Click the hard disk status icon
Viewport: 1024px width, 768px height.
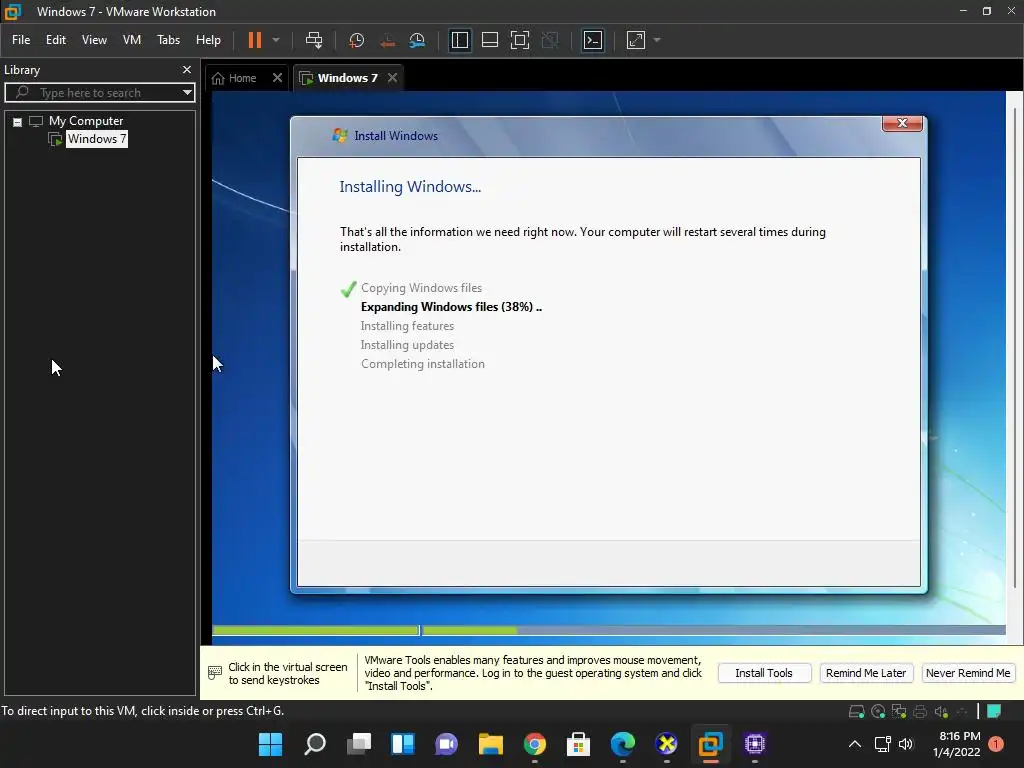click(856, 711)
